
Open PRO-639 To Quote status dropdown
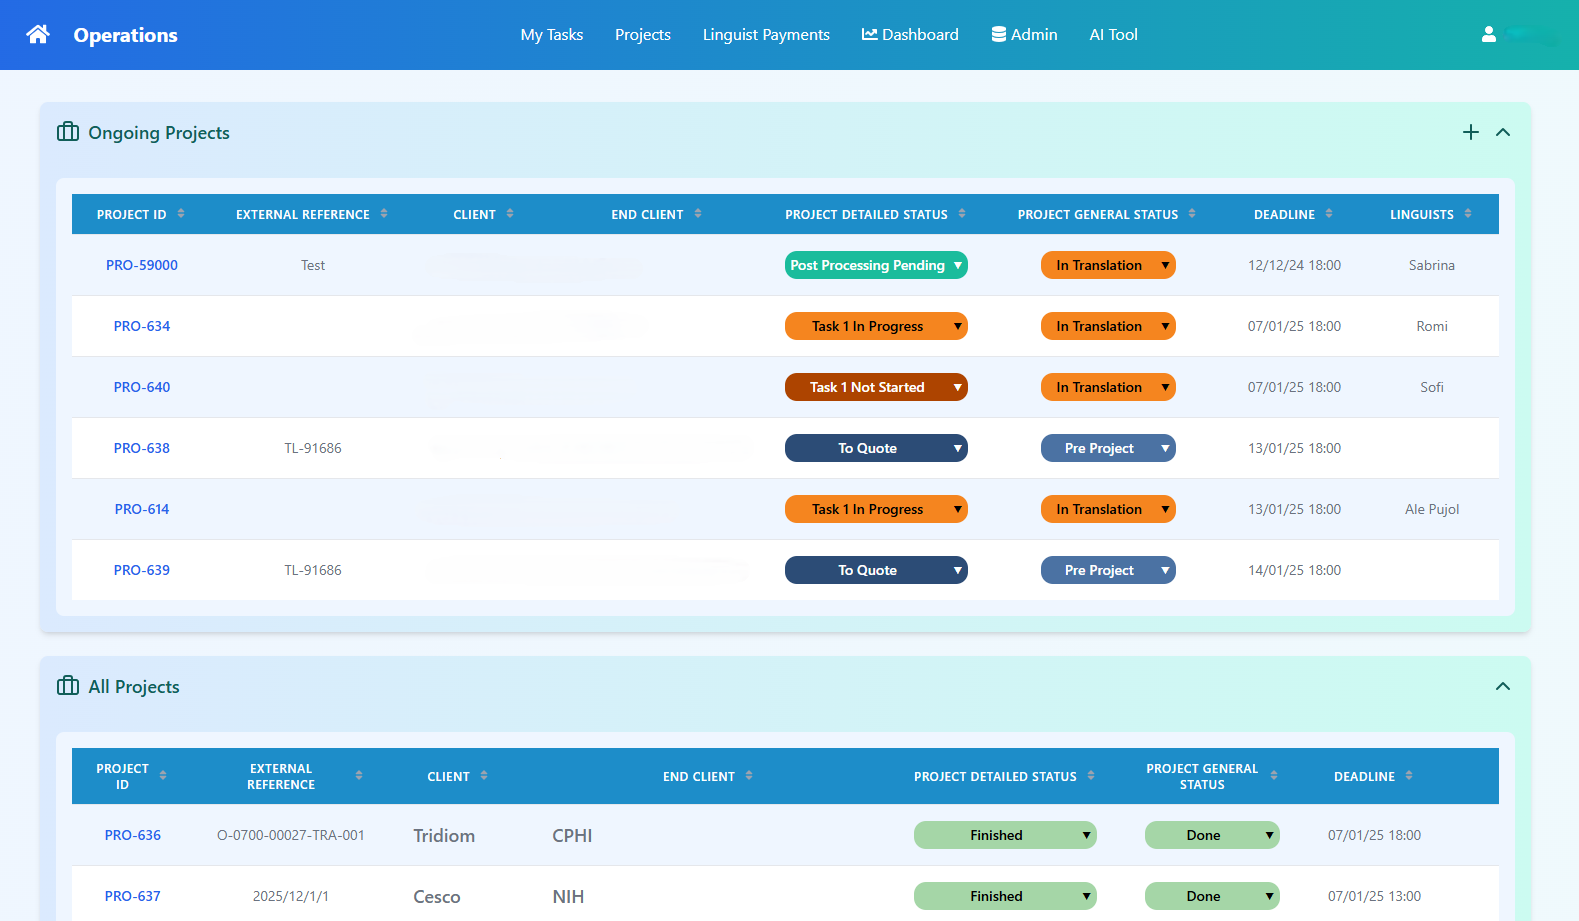[x=876, y=570]
